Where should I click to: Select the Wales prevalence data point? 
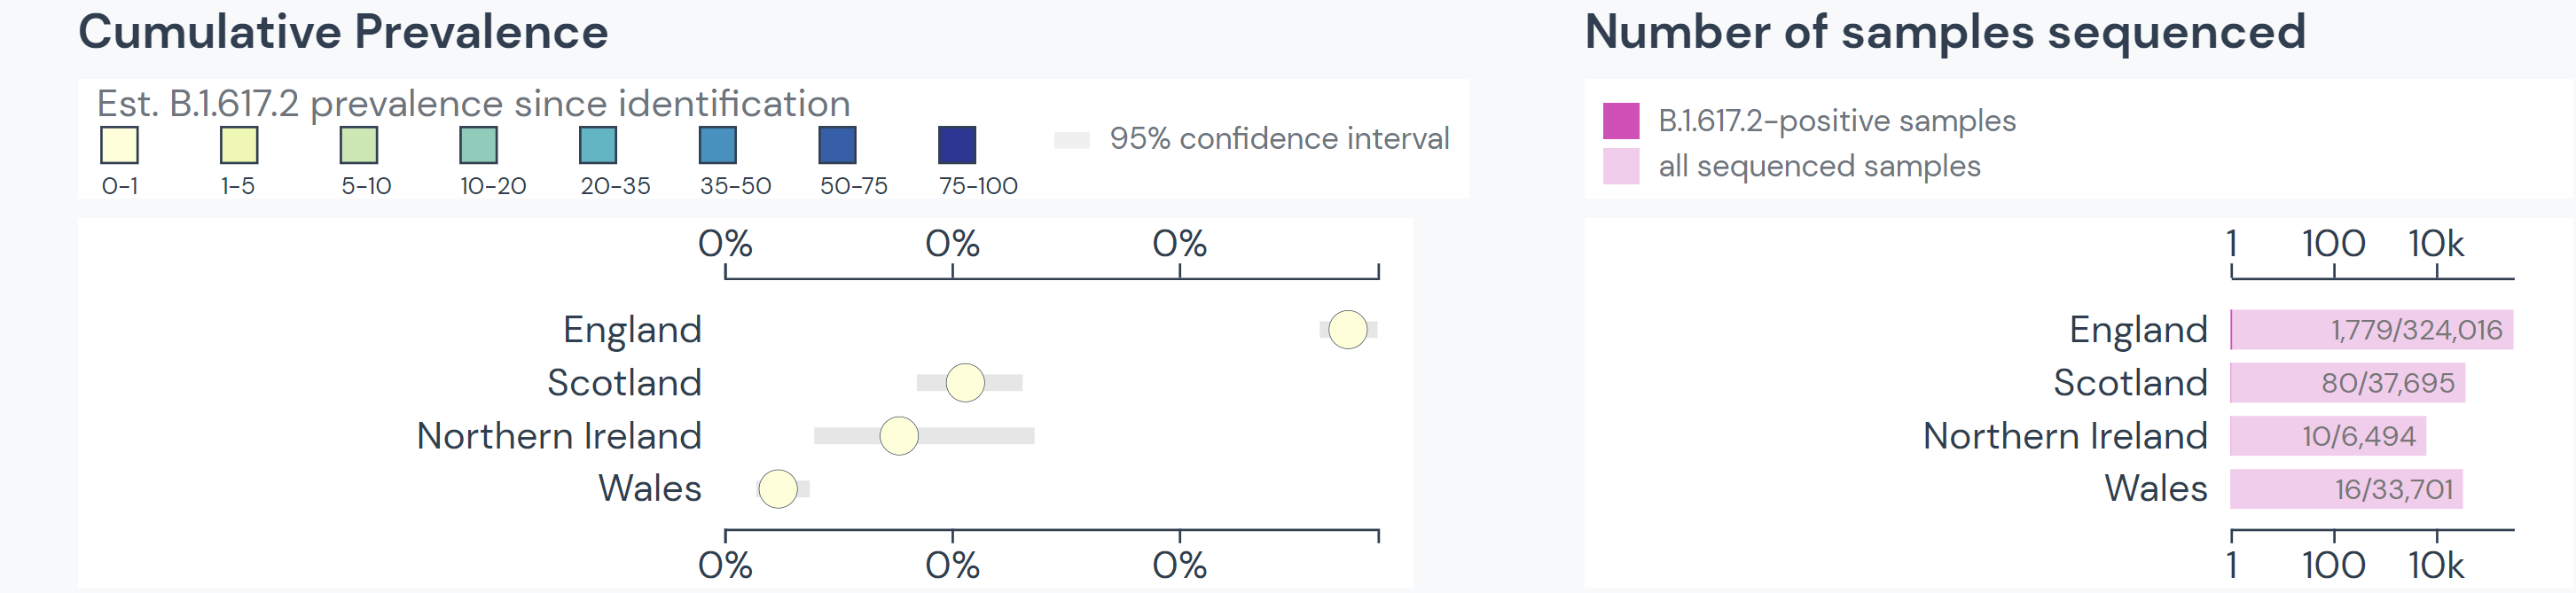778,489
